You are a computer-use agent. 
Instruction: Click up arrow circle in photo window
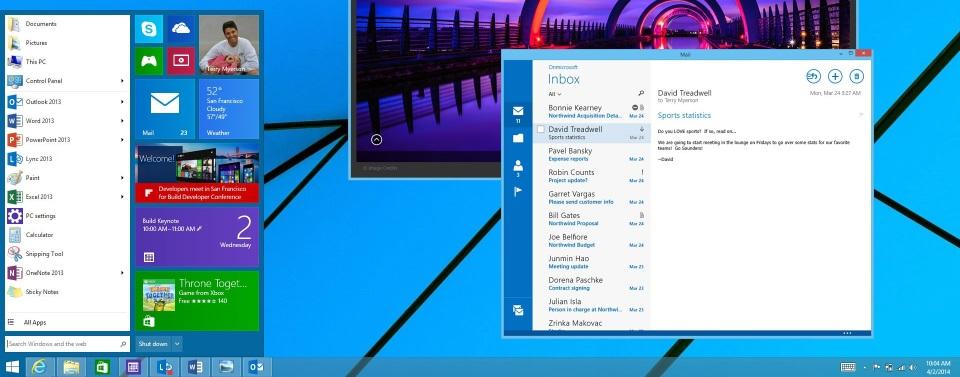pyautogui.click(x=377, y=140)
